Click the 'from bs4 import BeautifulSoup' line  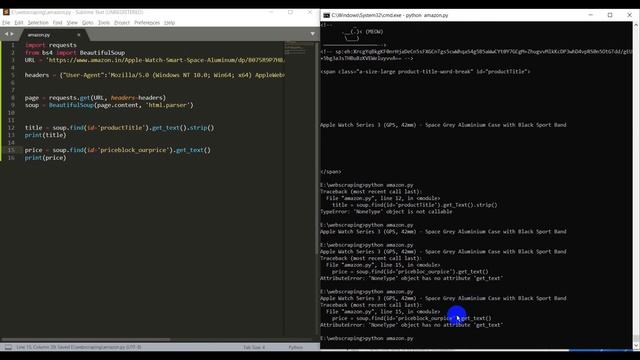point(75,53)
